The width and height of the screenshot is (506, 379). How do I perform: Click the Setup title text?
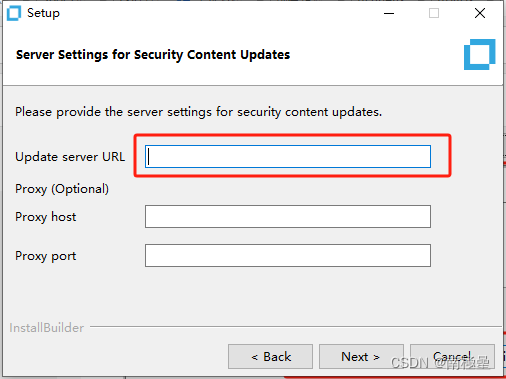point(43,13)
